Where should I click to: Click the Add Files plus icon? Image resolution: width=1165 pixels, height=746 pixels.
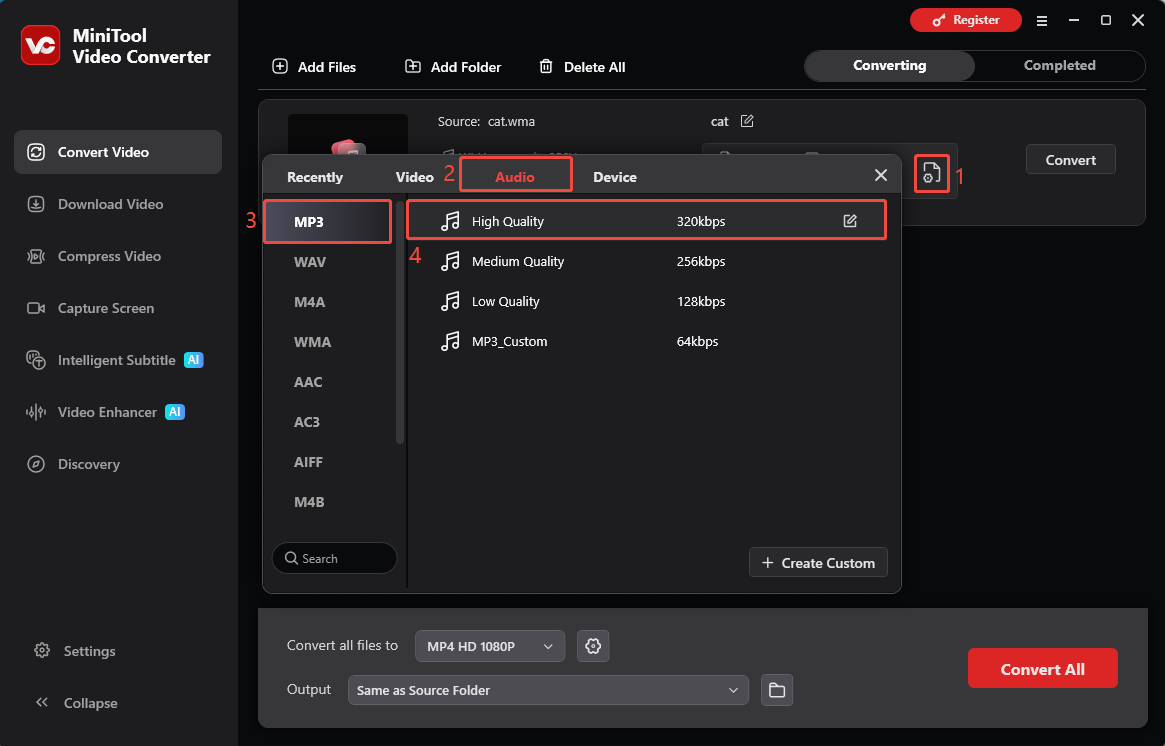coord(280,66)
